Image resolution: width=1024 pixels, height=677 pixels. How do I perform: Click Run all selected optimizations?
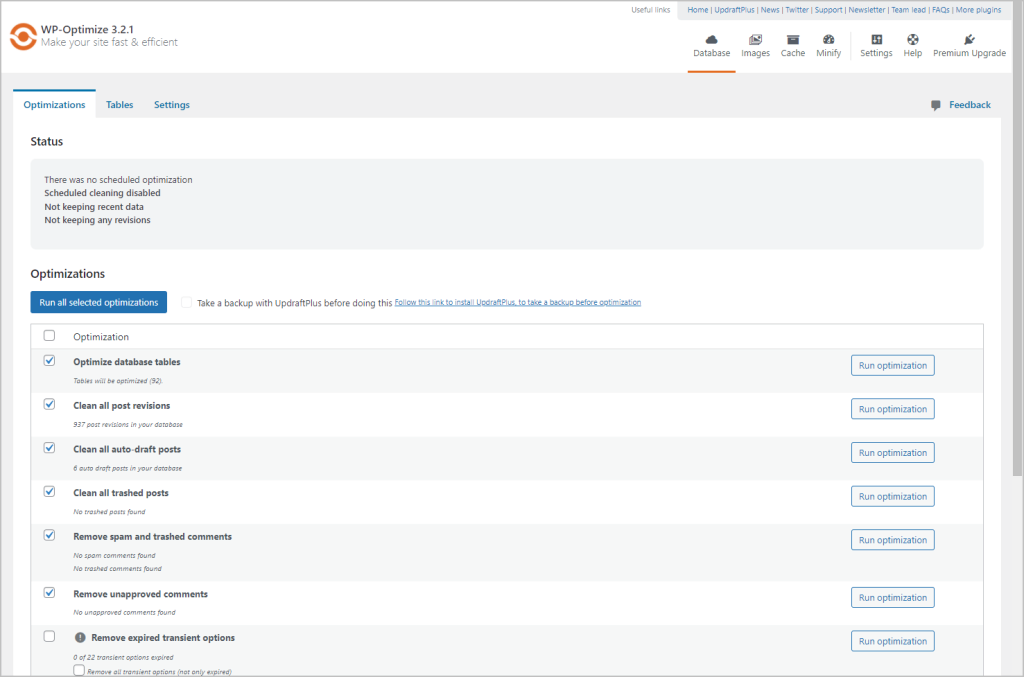pos(98,301)
